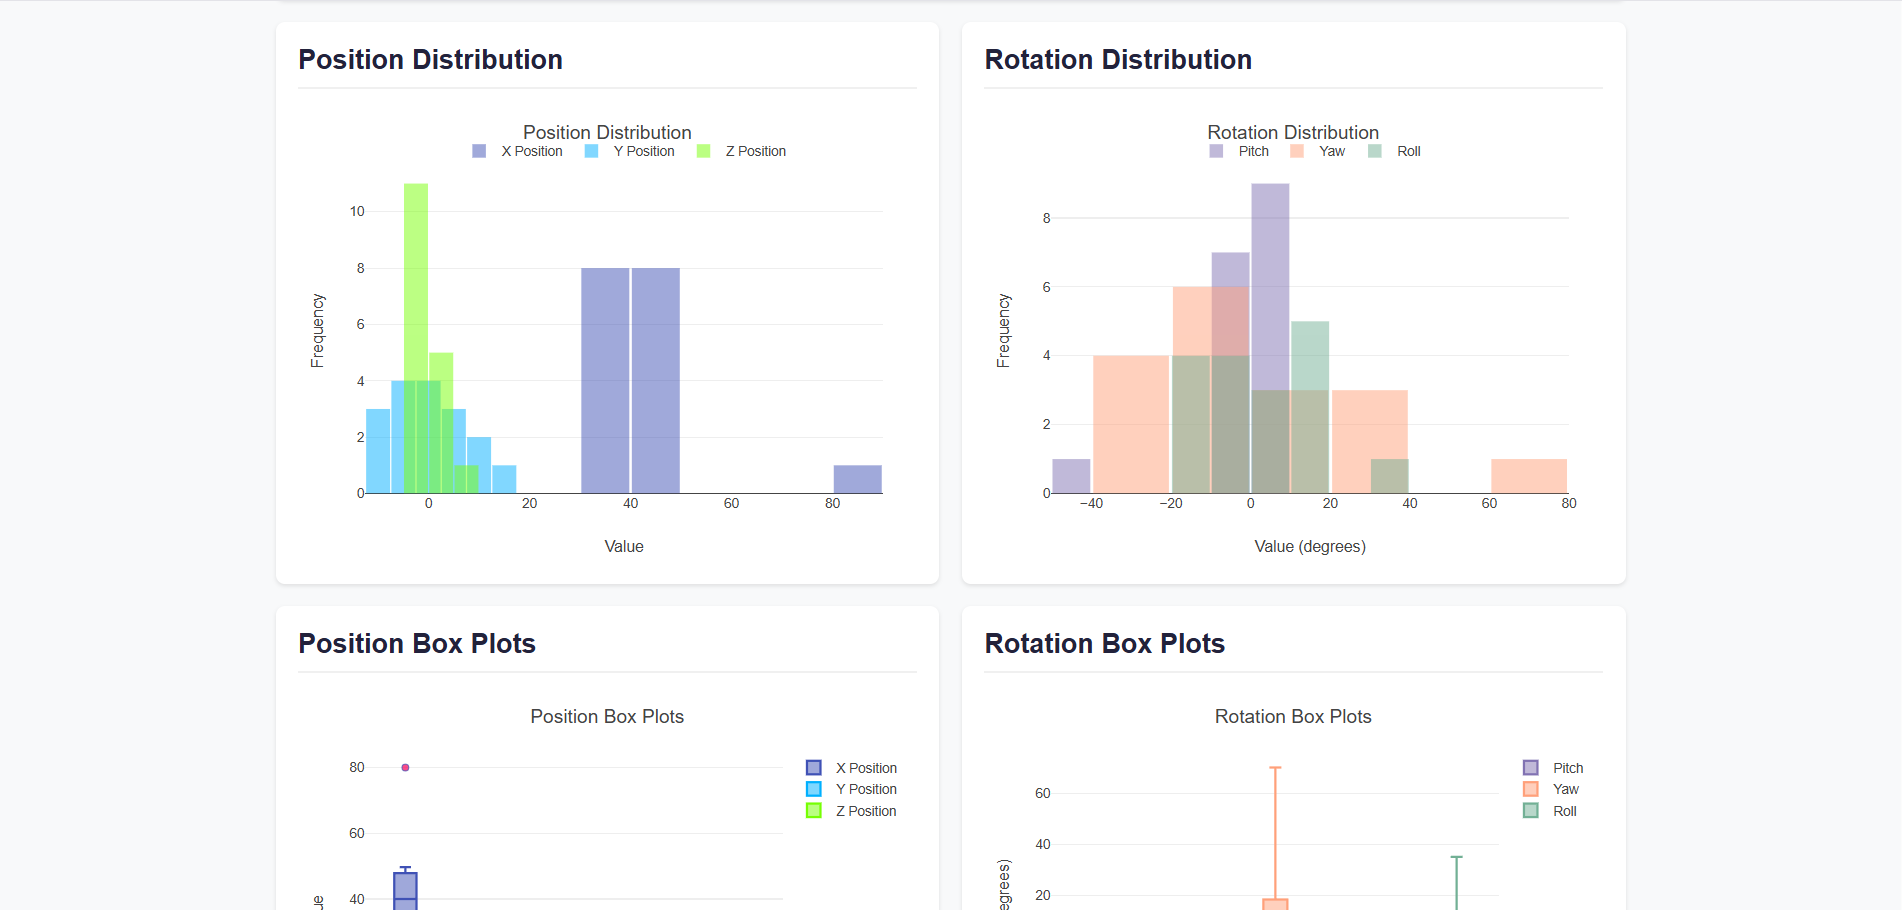This screenshot has width=1902, height=910.
Task: Select the Rotation Box Plots chart title
Action: [1293, 716]
